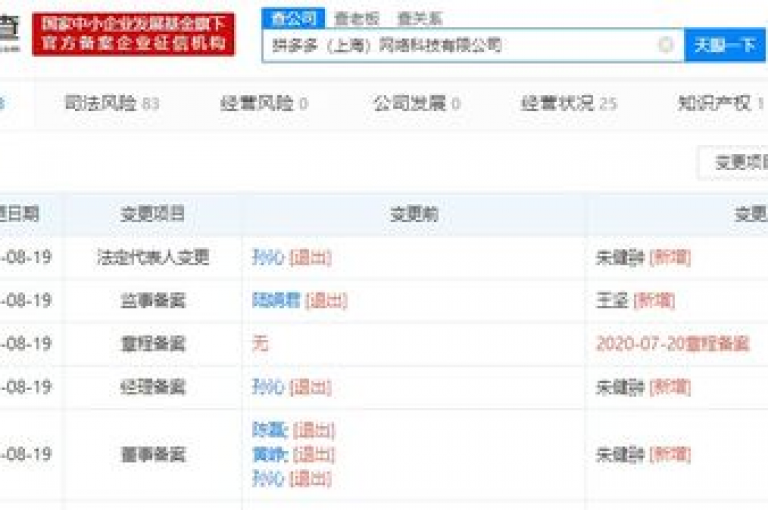The width and height of the screenshot is (768, 510).
Task: Open the 经营状况 25 section tab
Action: pos(569,103)
